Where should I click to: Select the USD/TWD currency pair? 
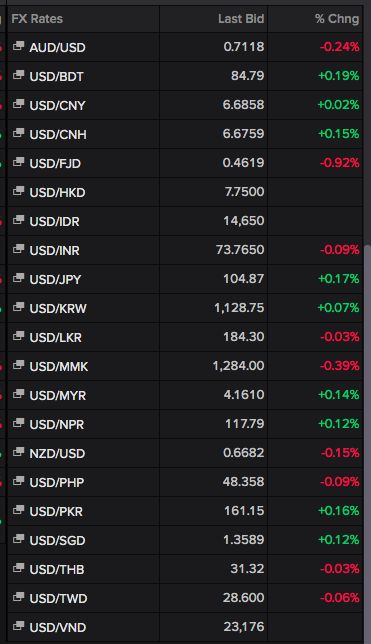pos(58,598)
